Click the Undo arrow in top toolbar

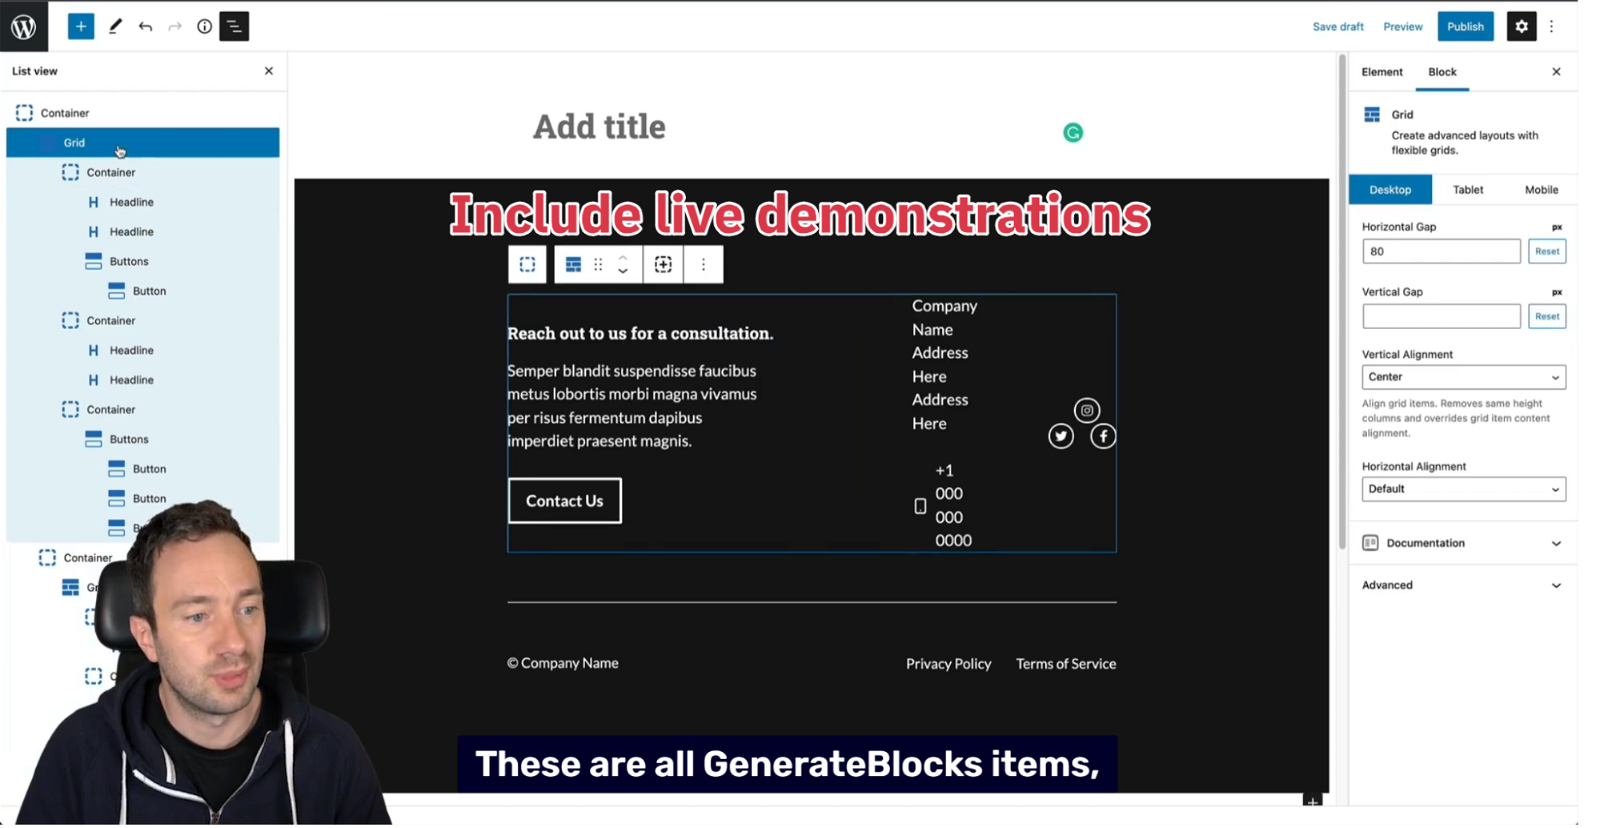[145, 27]
